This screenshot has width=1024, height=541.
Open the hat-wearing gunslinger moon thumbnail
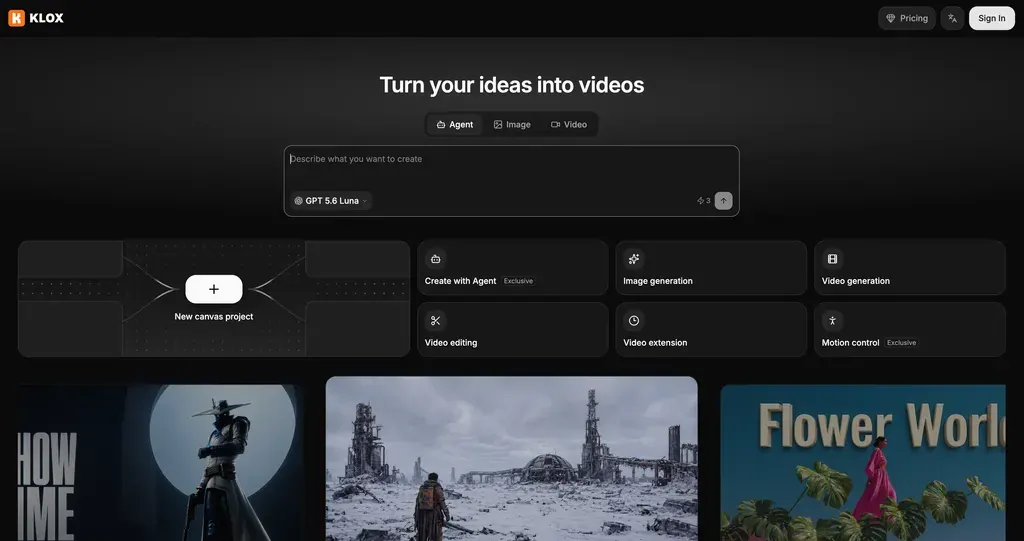coord(161,463)
